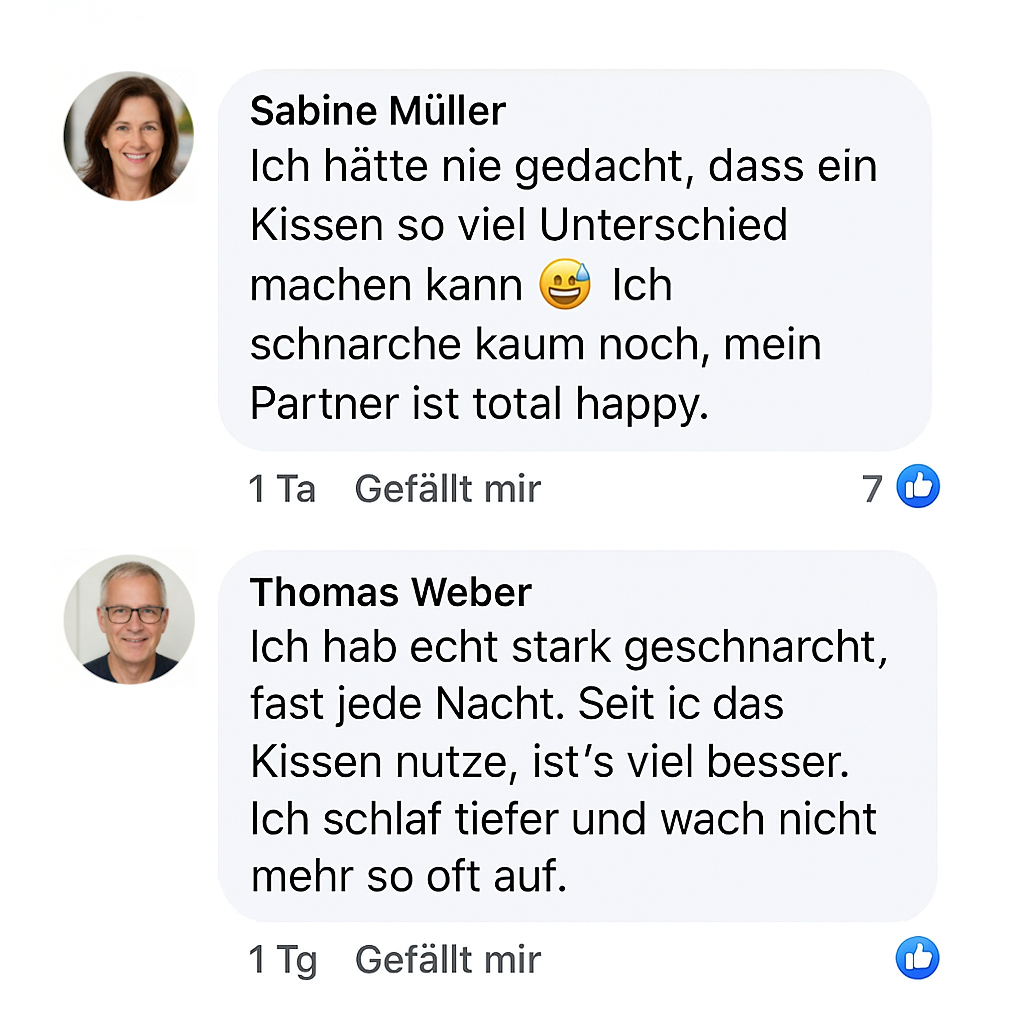
Task: Click the grinning sweat emoji in Sabine's comment
Action: [x=564, y=285]
